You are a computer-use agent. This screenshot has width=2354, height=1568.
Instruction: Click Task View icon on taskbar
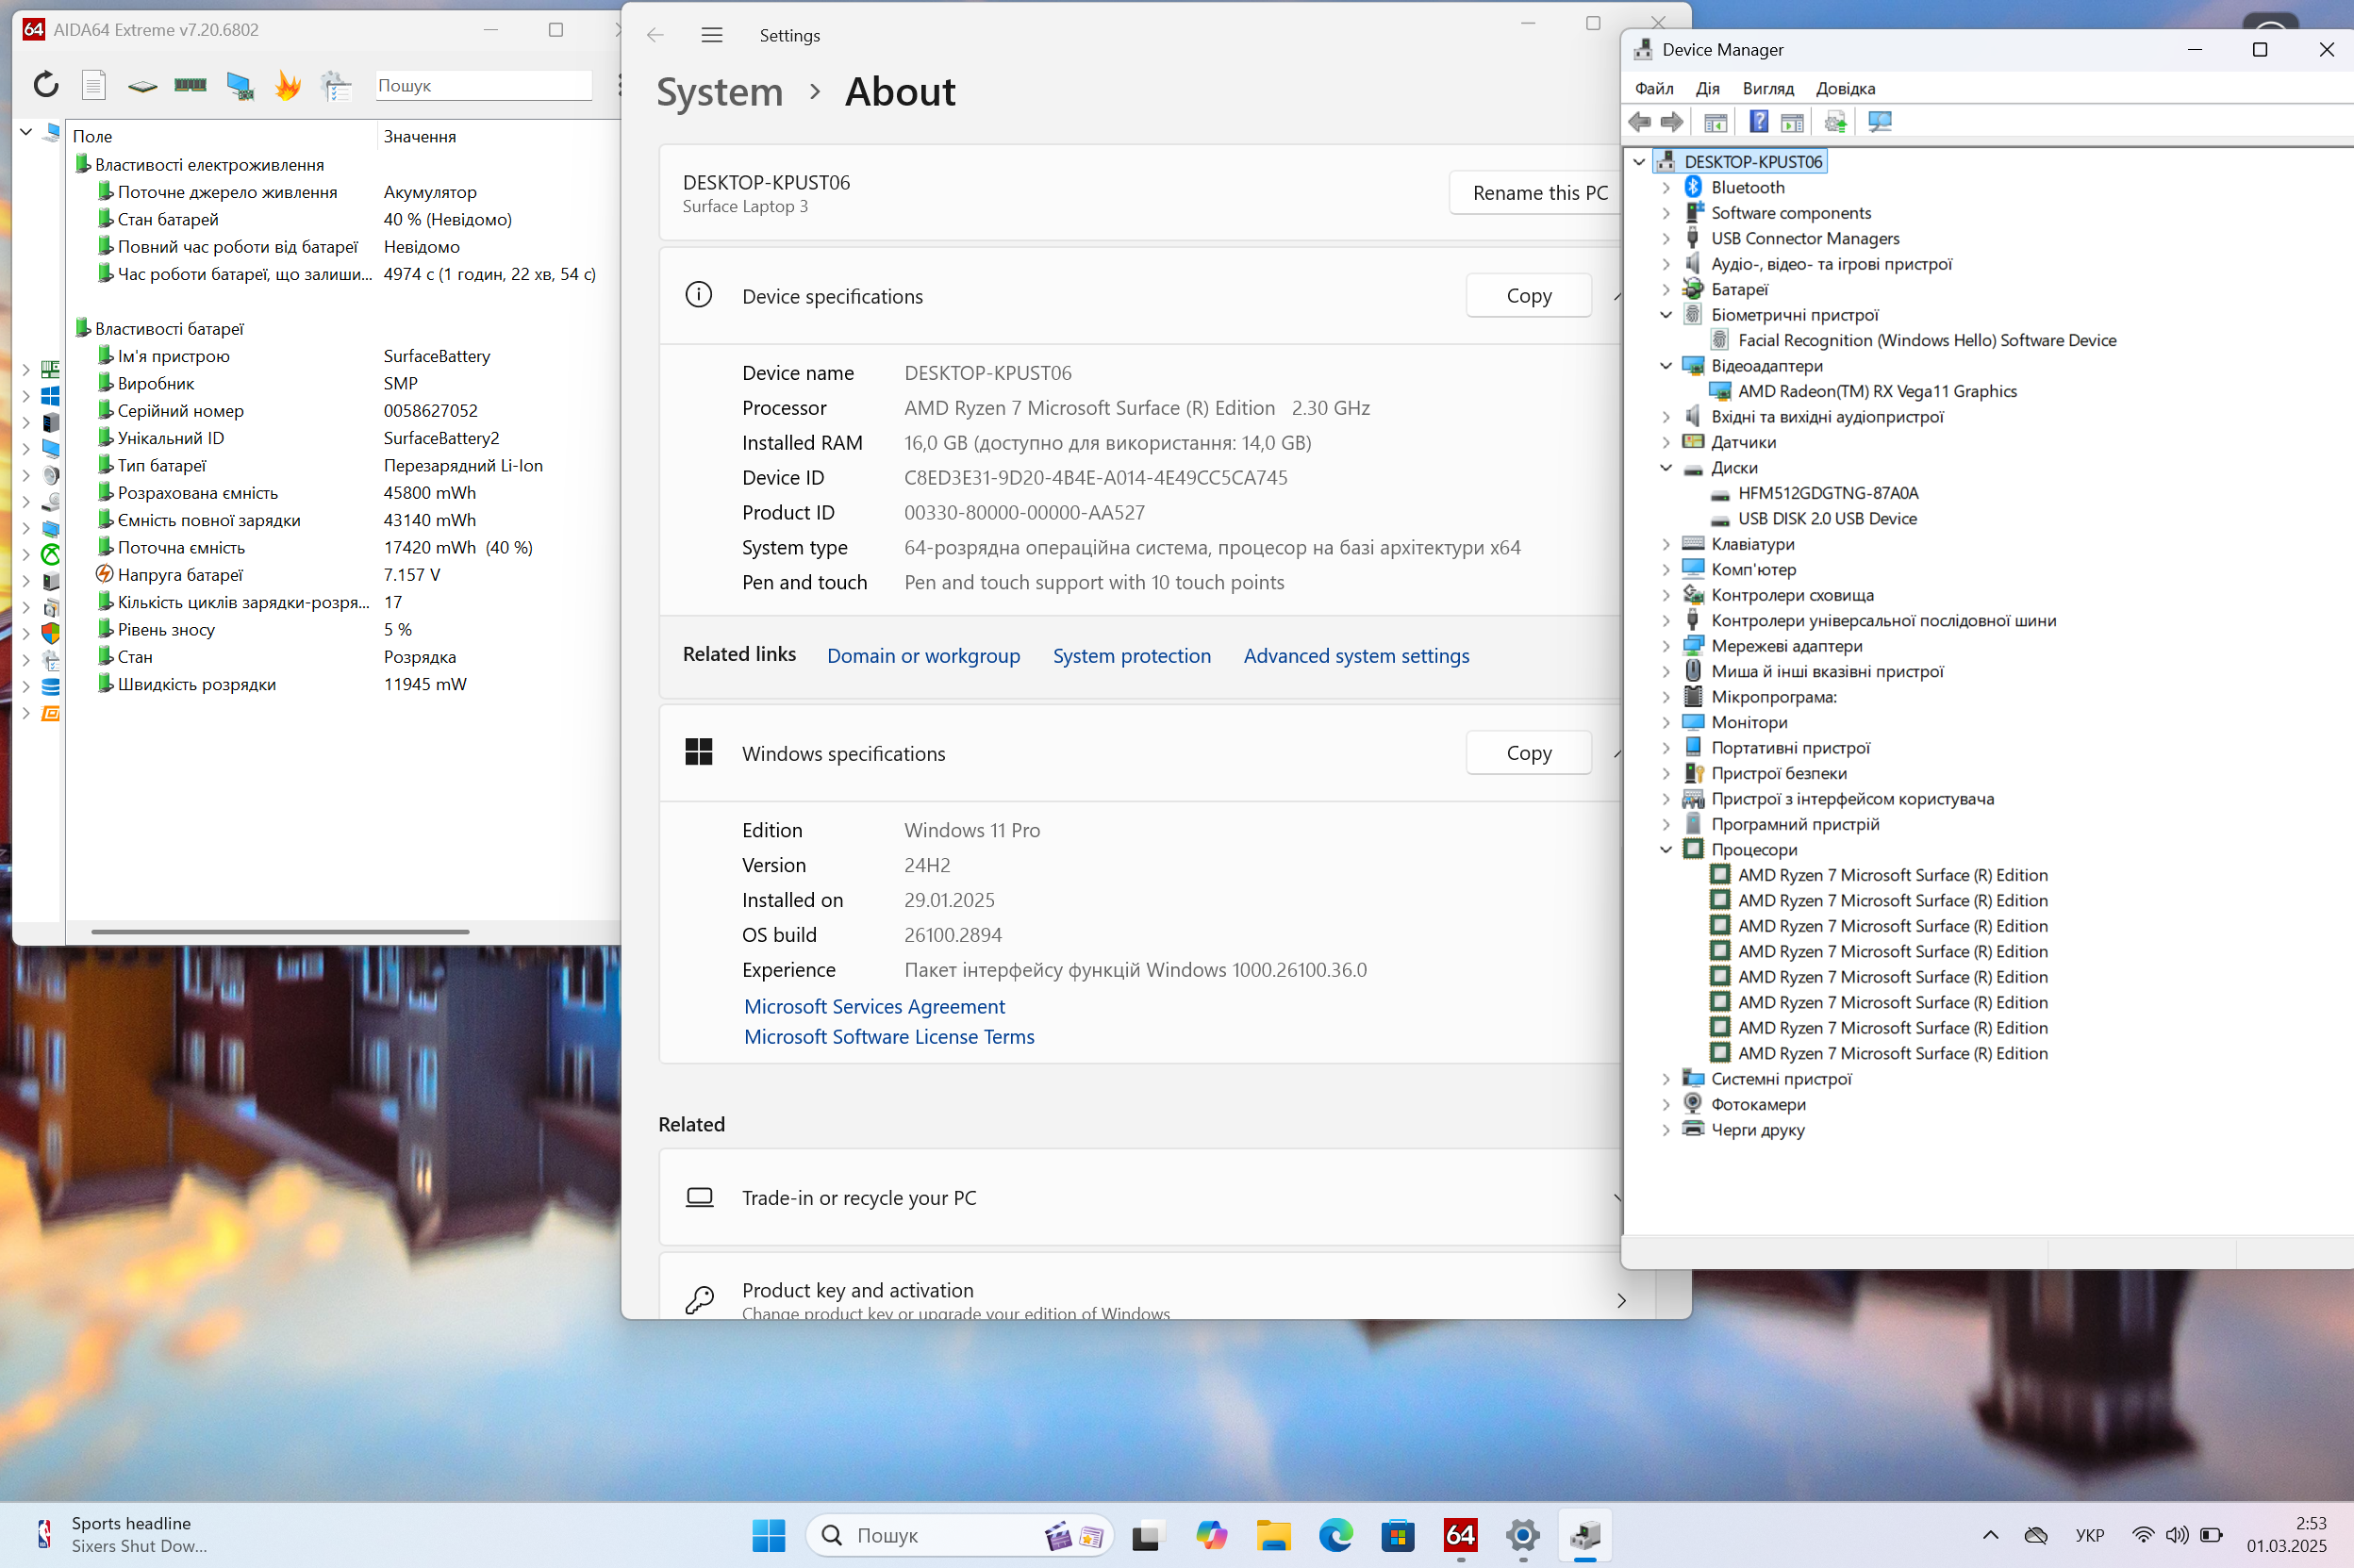1148,1535
